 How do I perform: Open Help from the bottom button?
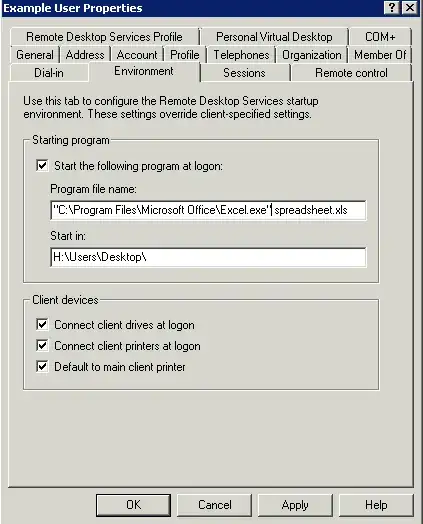click(376, 505)
